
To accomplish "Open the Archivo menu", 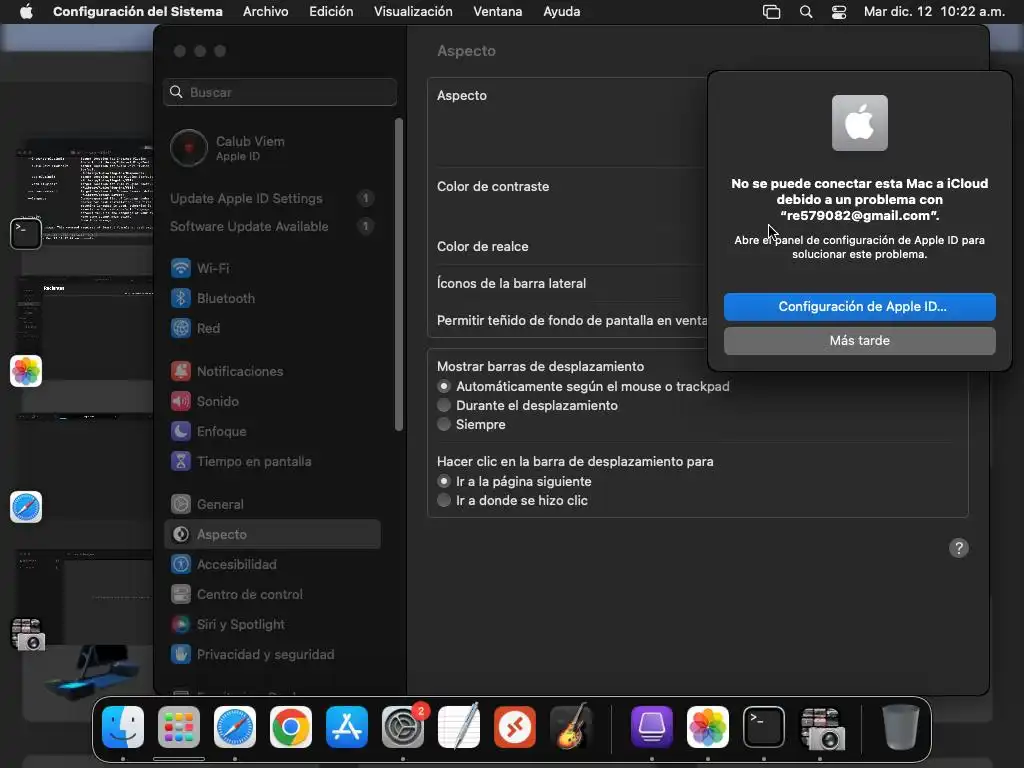I will 265,12.
